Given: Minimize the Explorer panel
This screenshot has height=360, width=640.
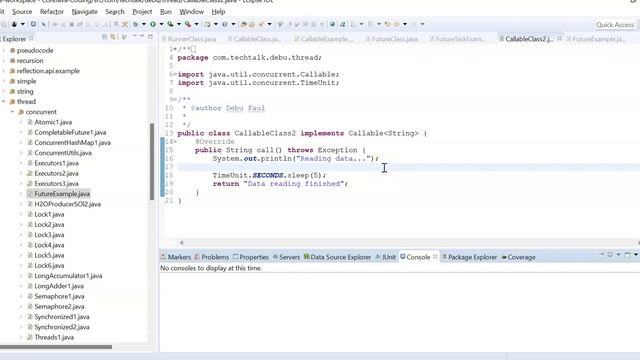Looking at the screenshot, I should [x=142, y=37].
